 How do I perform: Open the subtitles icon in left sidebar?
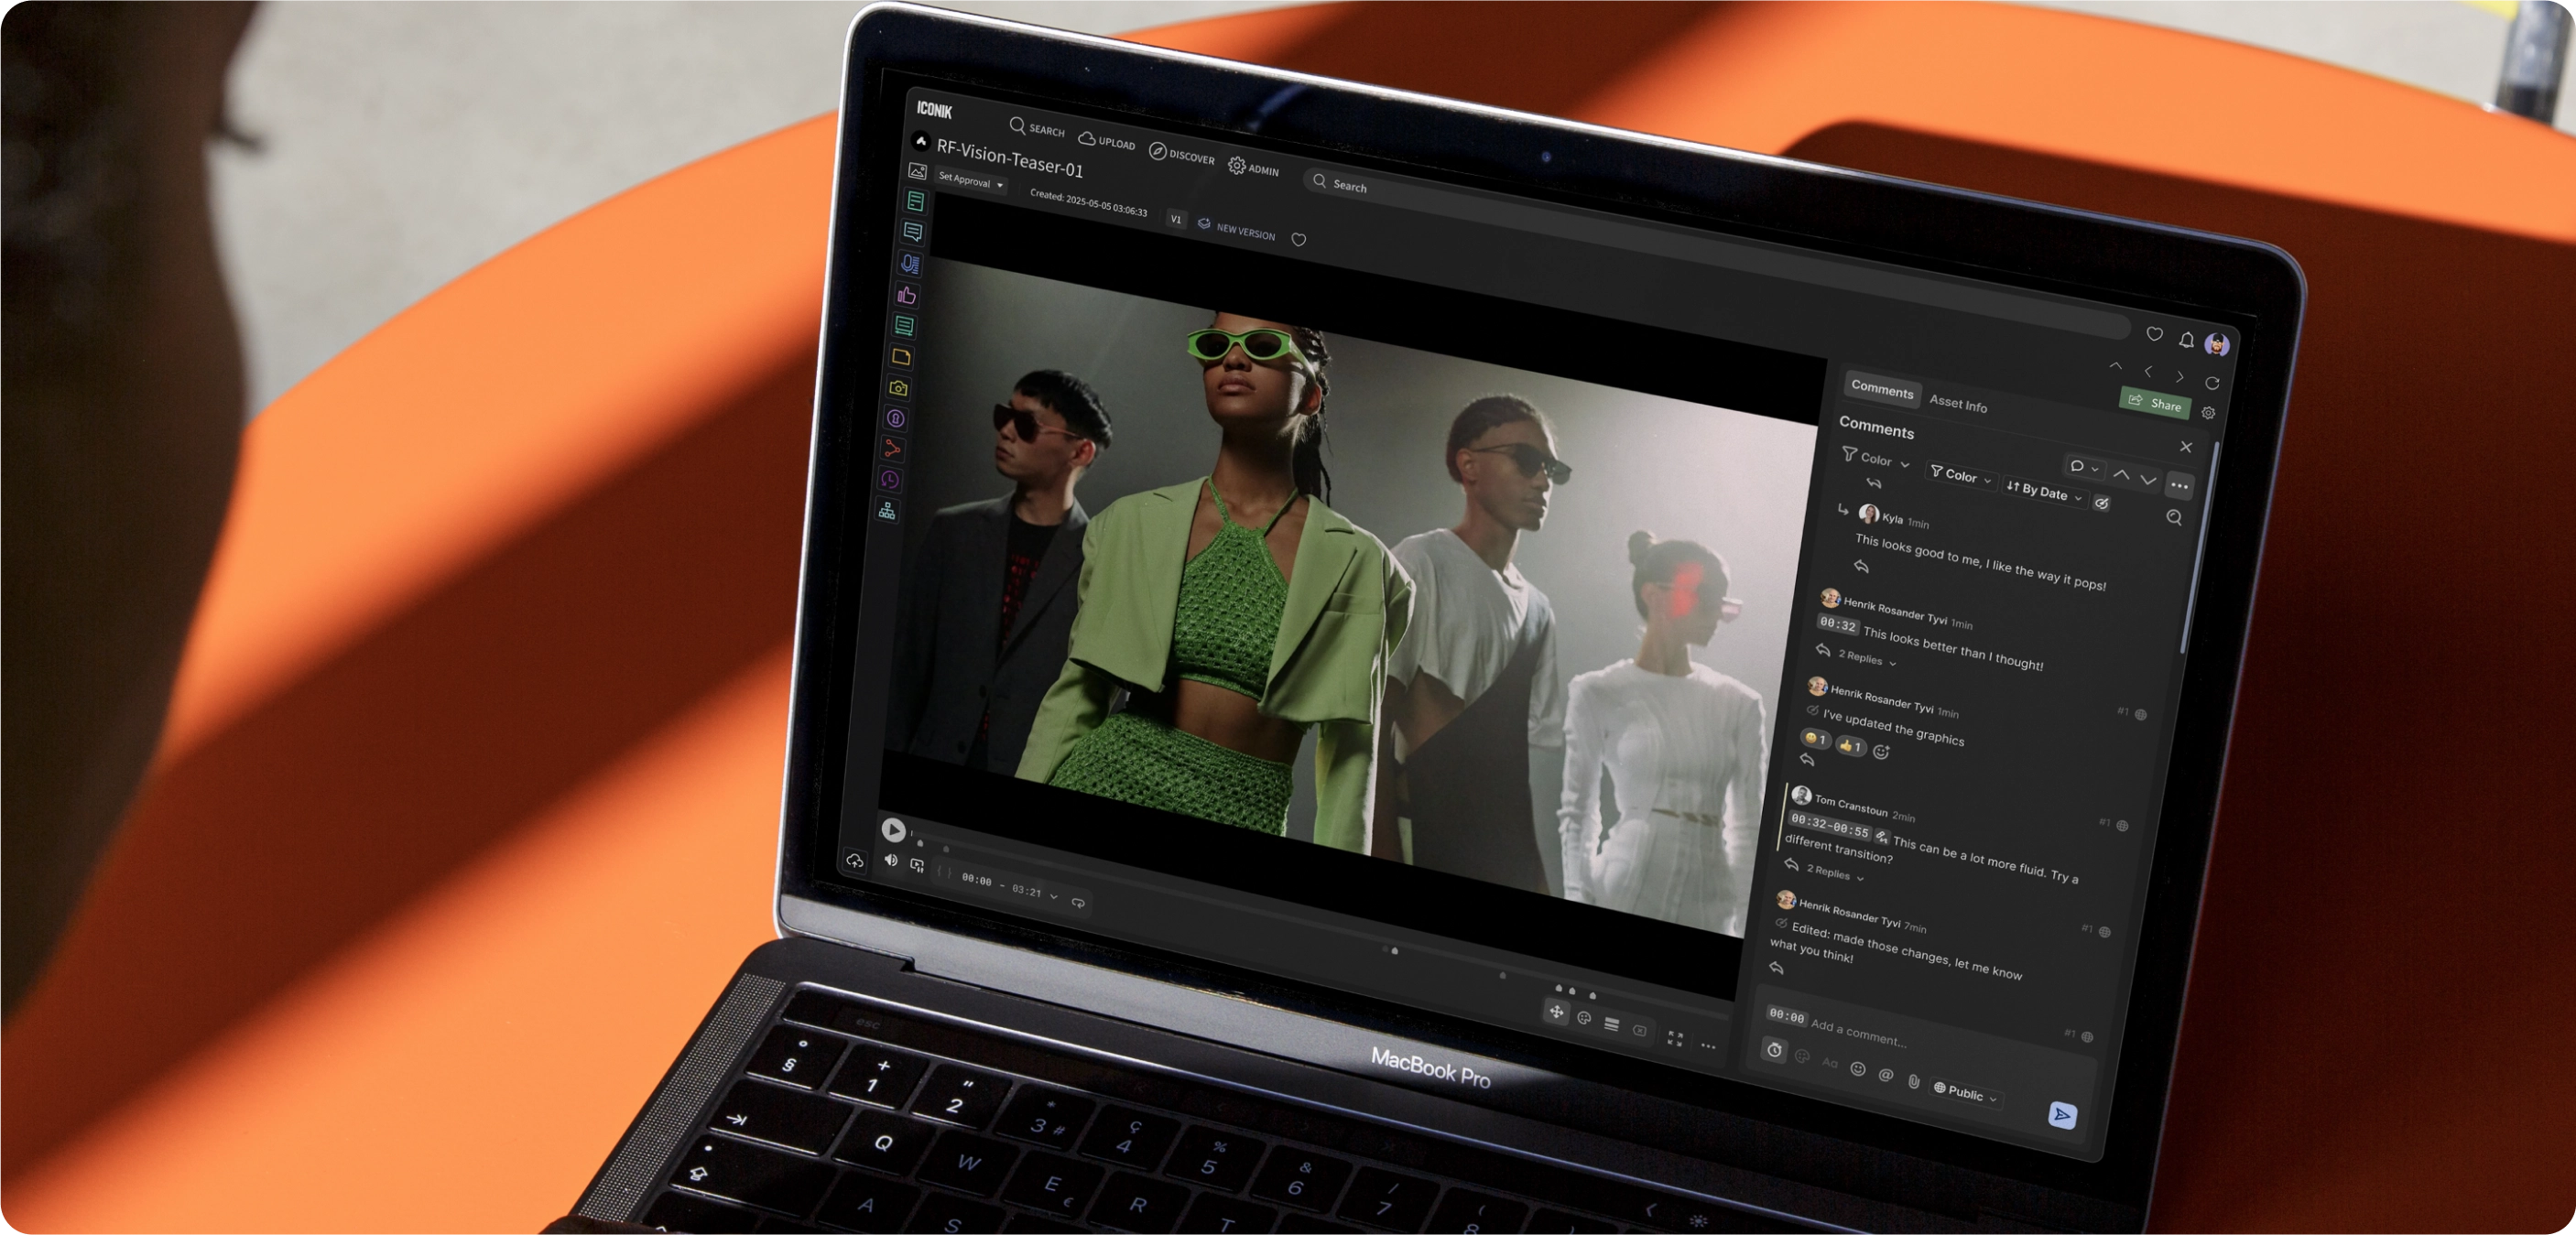(904, 326)
